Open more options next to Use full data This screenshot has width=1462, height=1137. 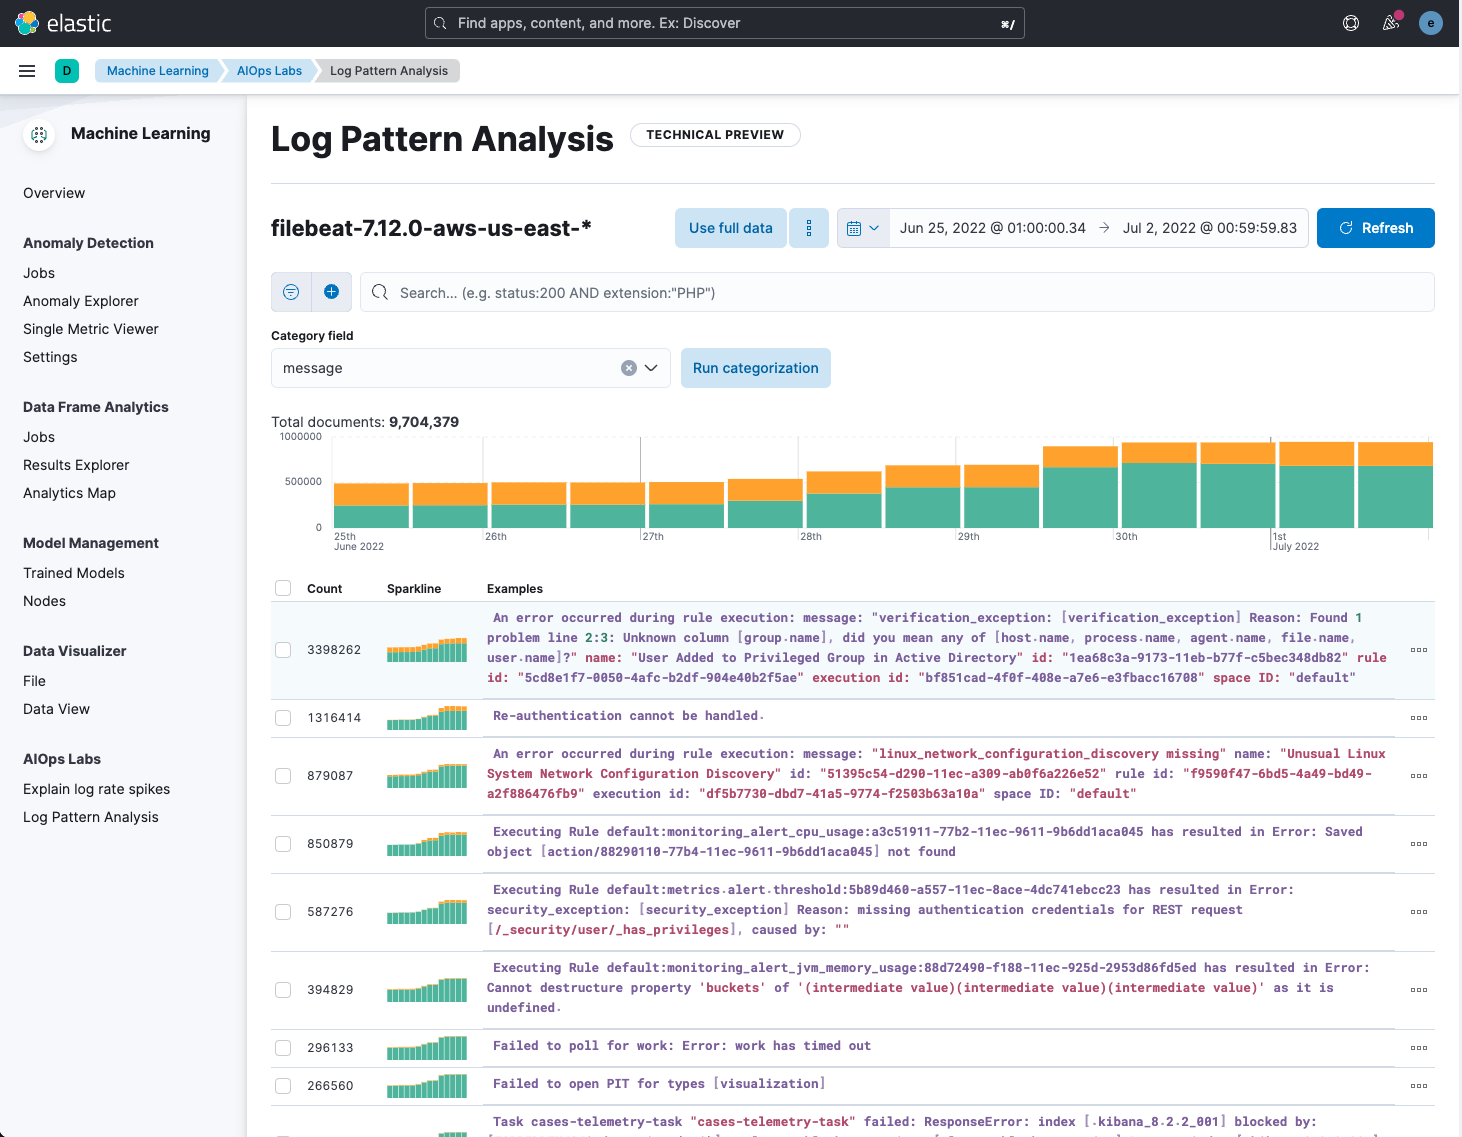pyautogui.click(x=809, y=228)
